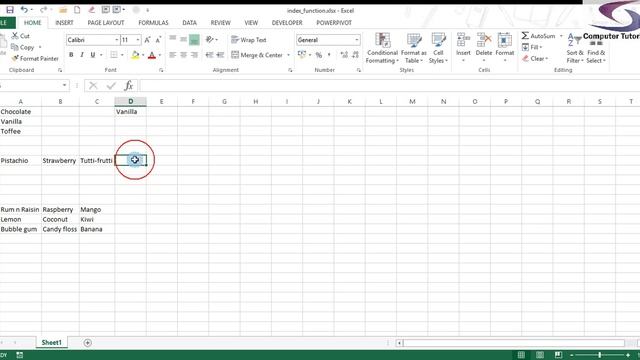Open Cell Styles gallery

(x=438, y=48)
